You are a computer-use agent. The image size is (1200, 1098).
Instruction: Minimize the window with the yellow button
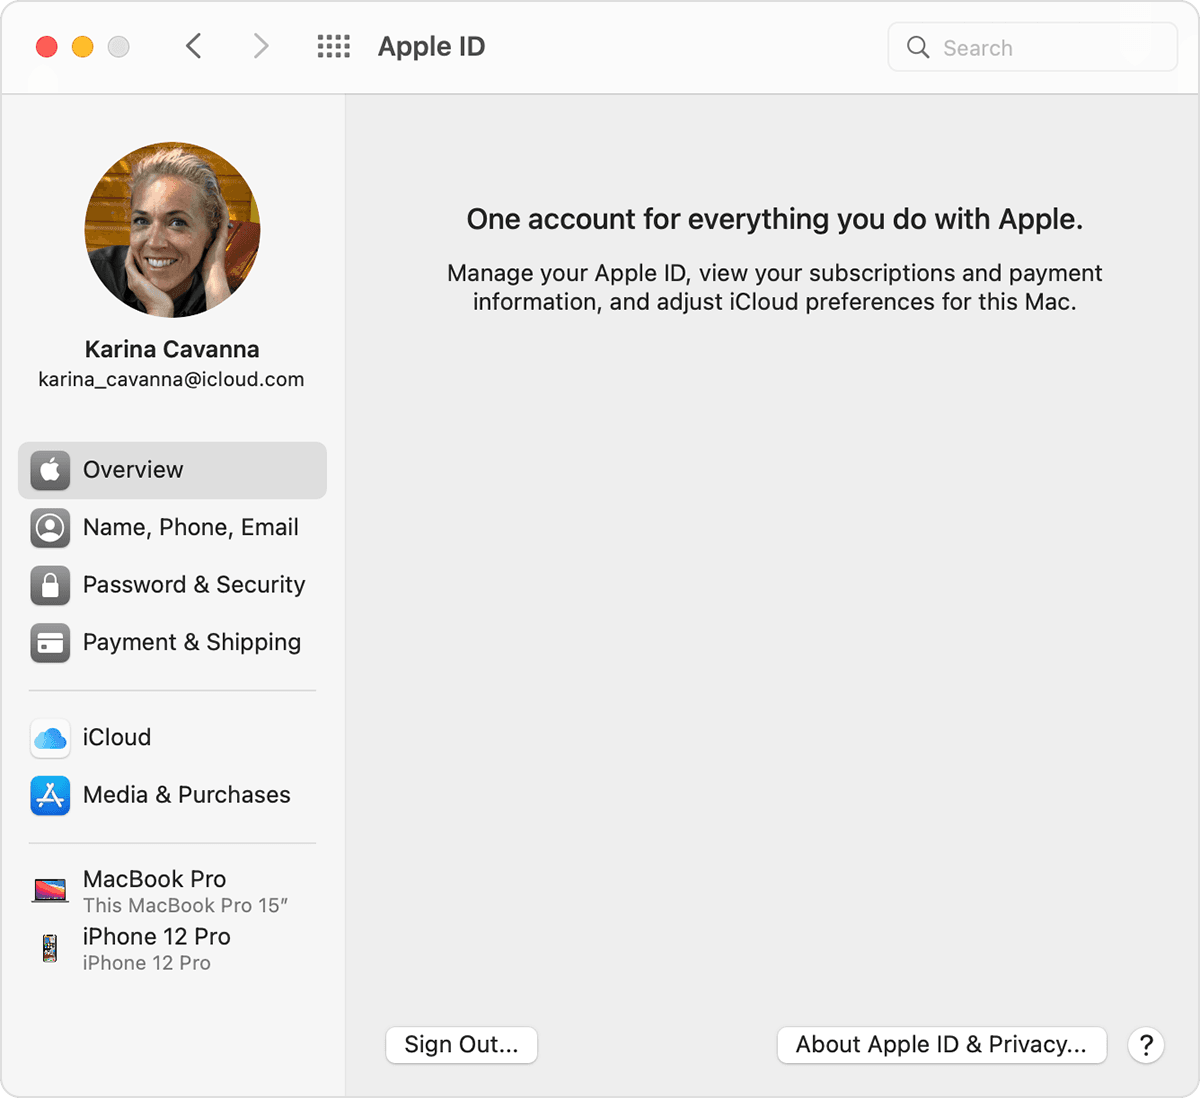click(83, 47)
